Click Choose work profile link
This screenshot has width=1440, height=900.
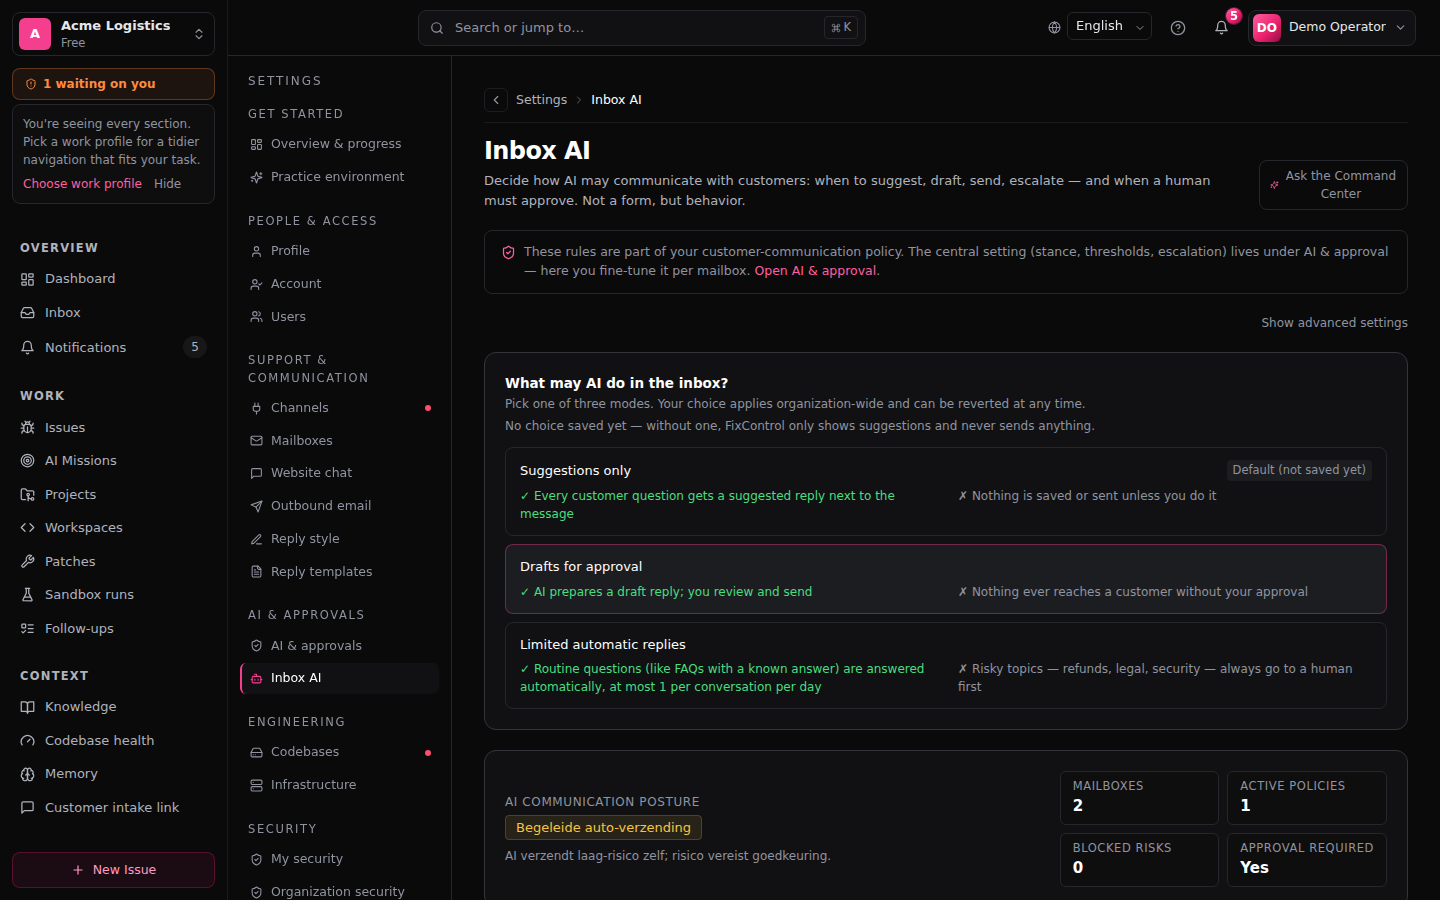[x=82, y=184]
